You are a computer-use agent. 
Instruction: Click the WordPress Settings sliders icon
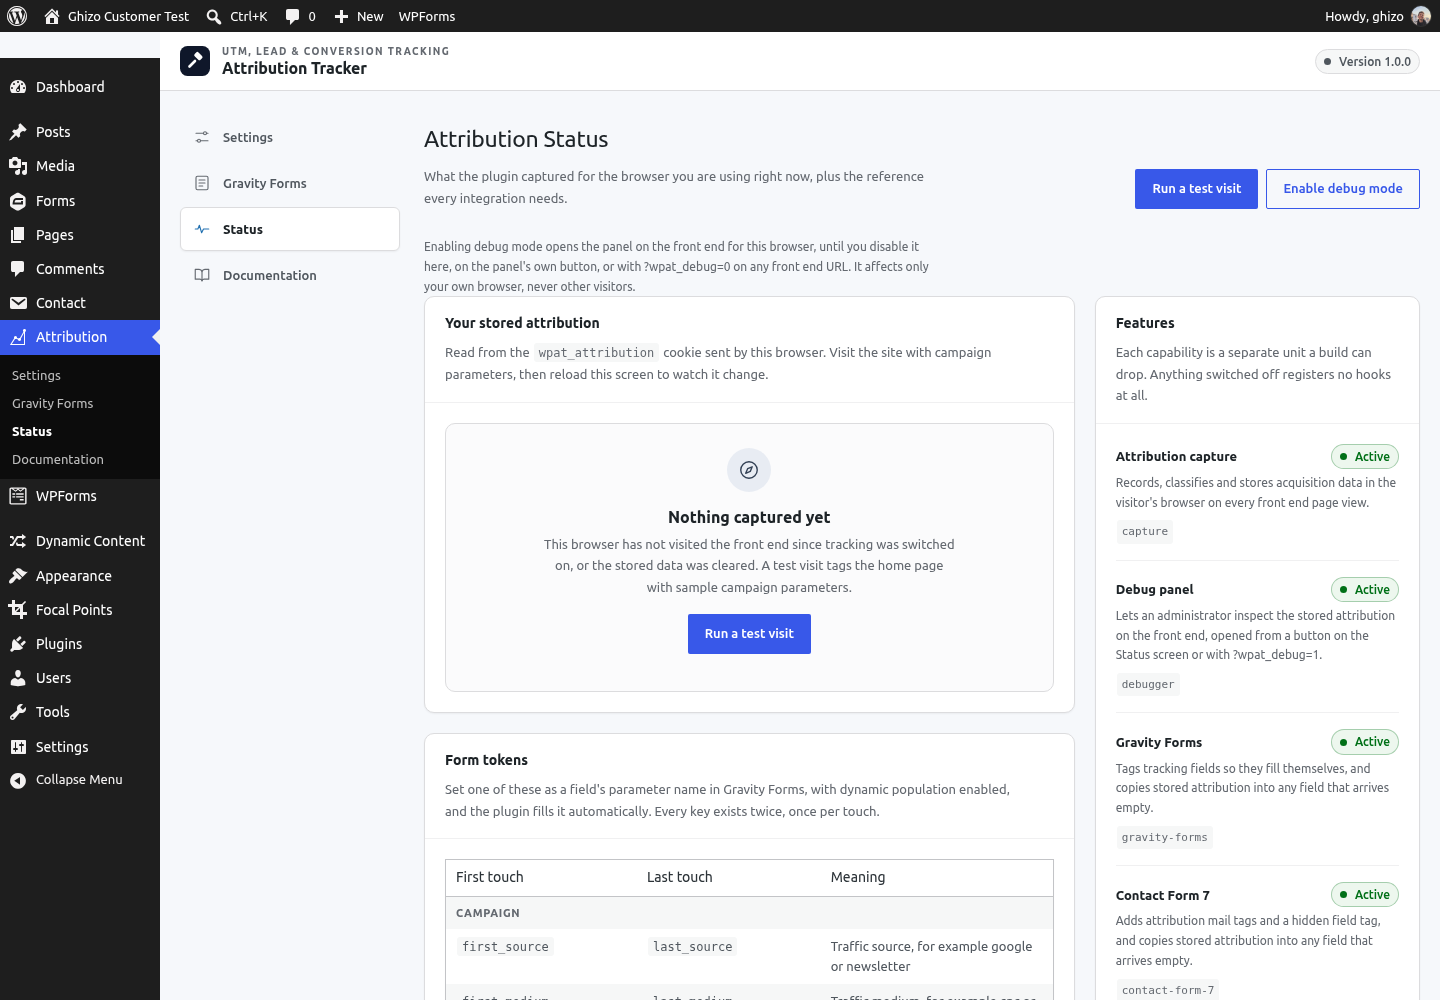18,747
